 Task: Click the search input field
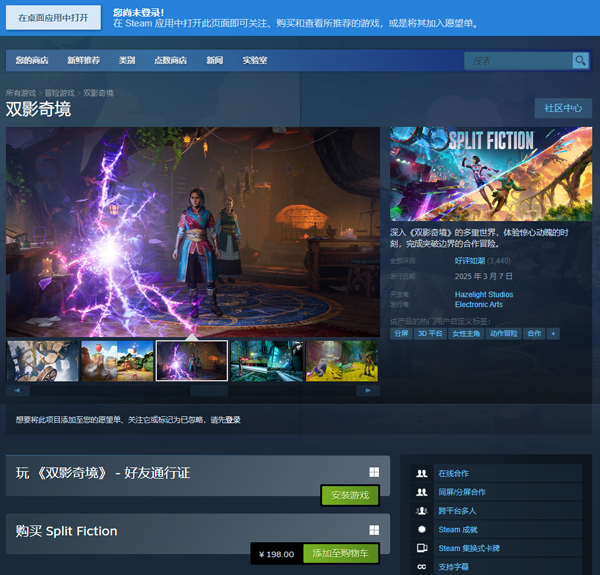pos(518,61)
